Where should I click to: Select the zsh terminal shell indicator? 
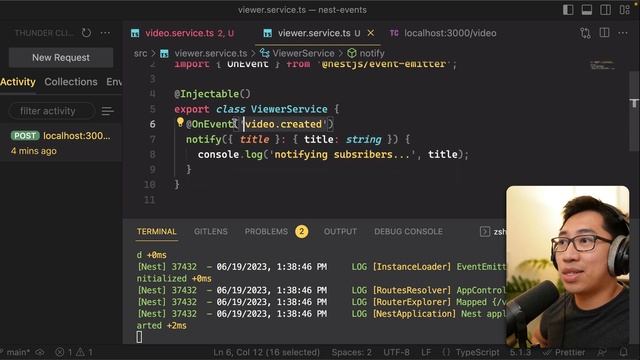coord(493,231)
